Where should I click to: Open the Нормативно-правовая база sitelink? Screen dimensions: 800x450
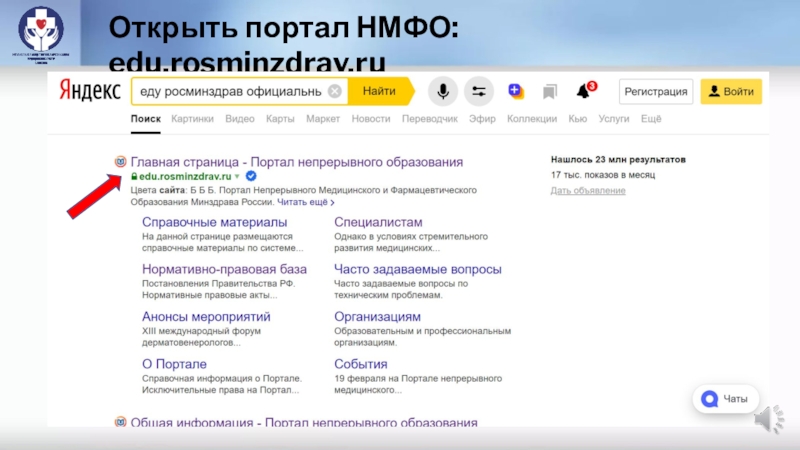point(224,269)
